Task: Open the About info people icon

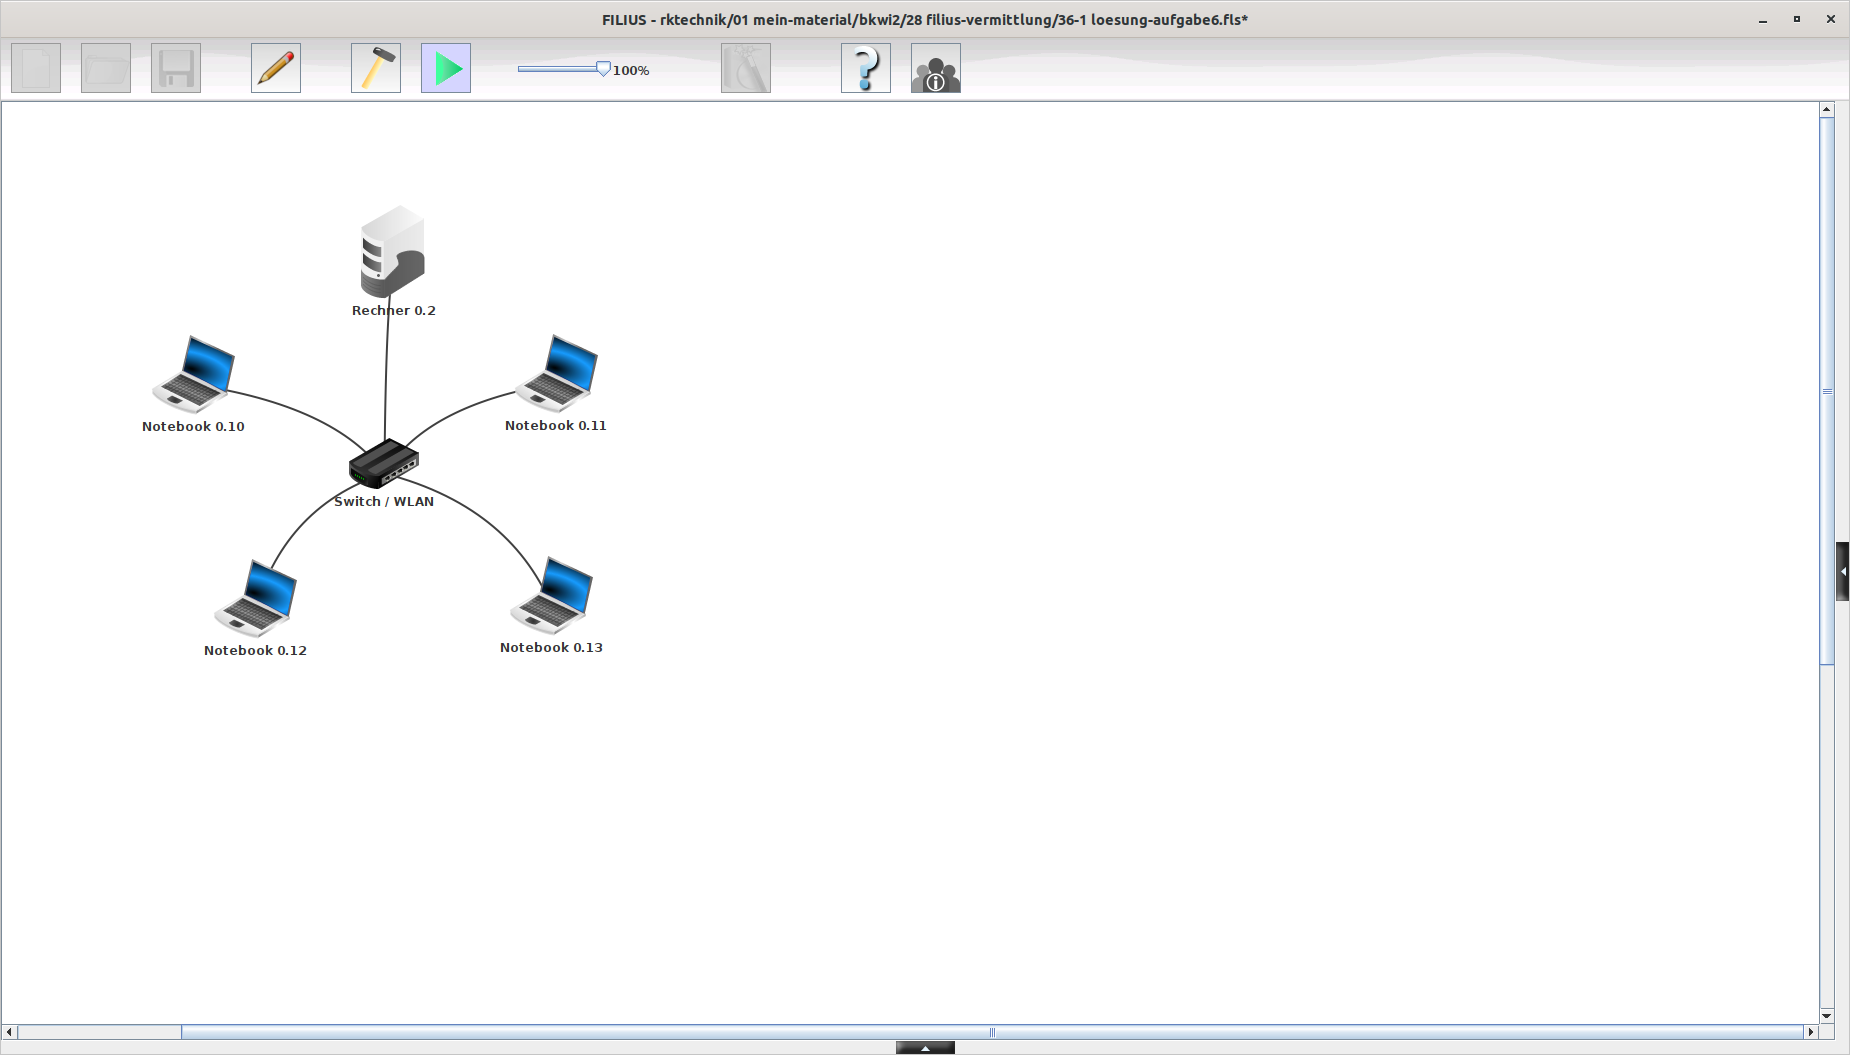Action: pyautogui.click(x=936, y=68)
